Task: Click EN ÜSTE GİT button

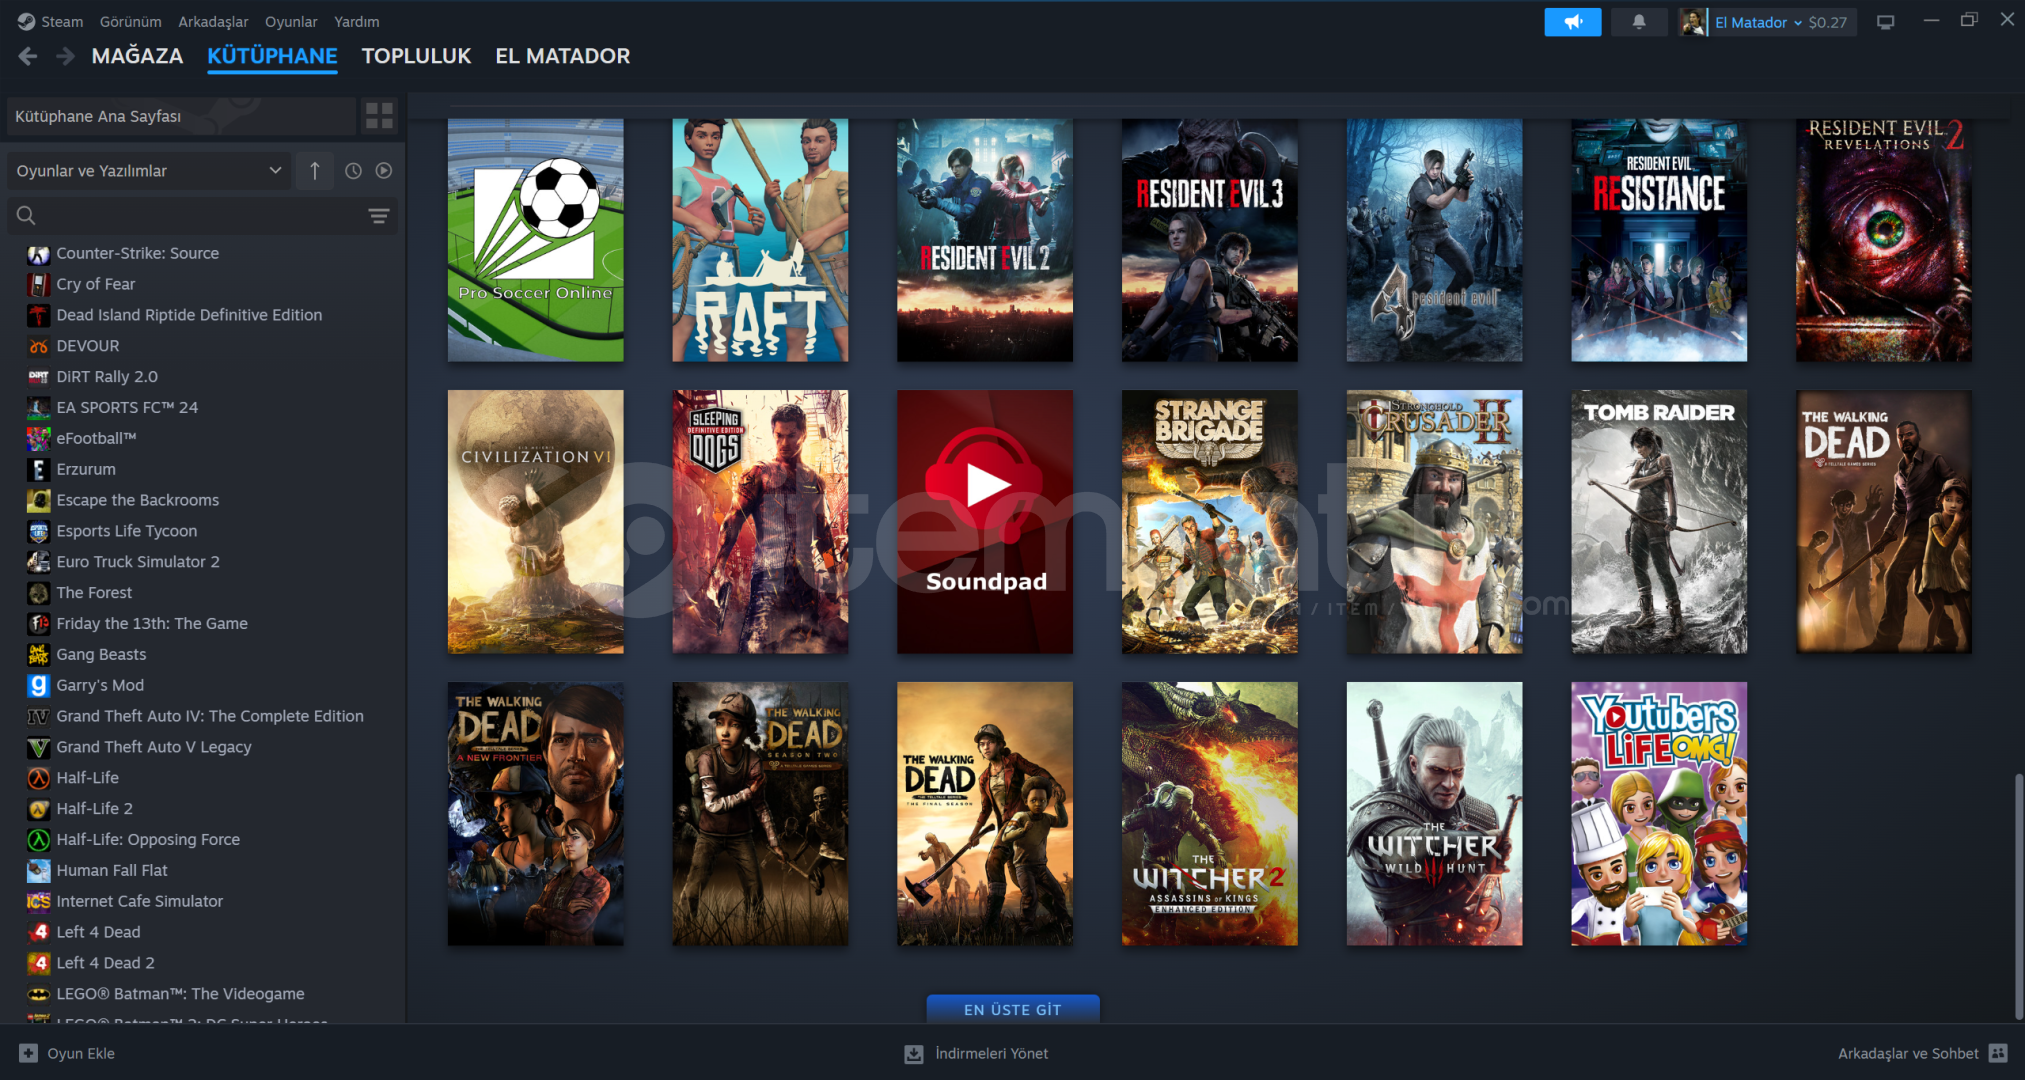Action: pos(1012,1009)
